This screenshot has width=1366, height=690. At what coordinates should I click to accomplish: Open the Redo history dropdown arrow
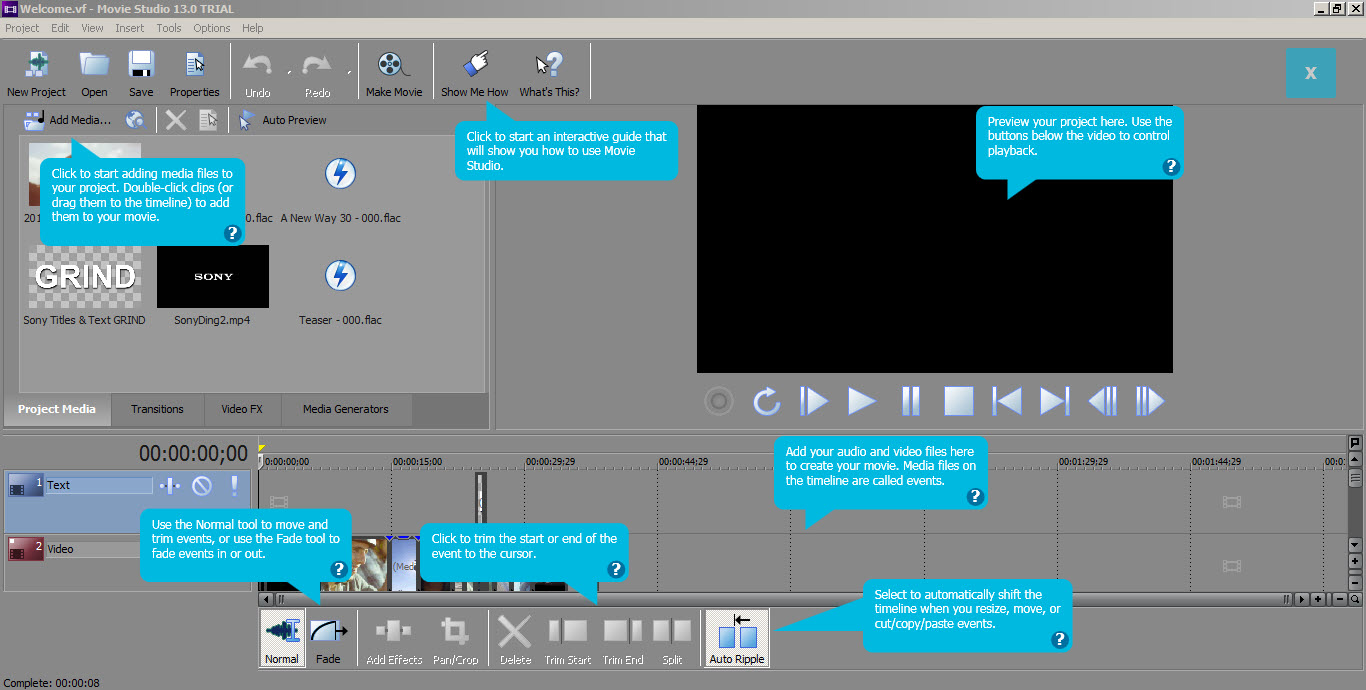tap(349, 72)
